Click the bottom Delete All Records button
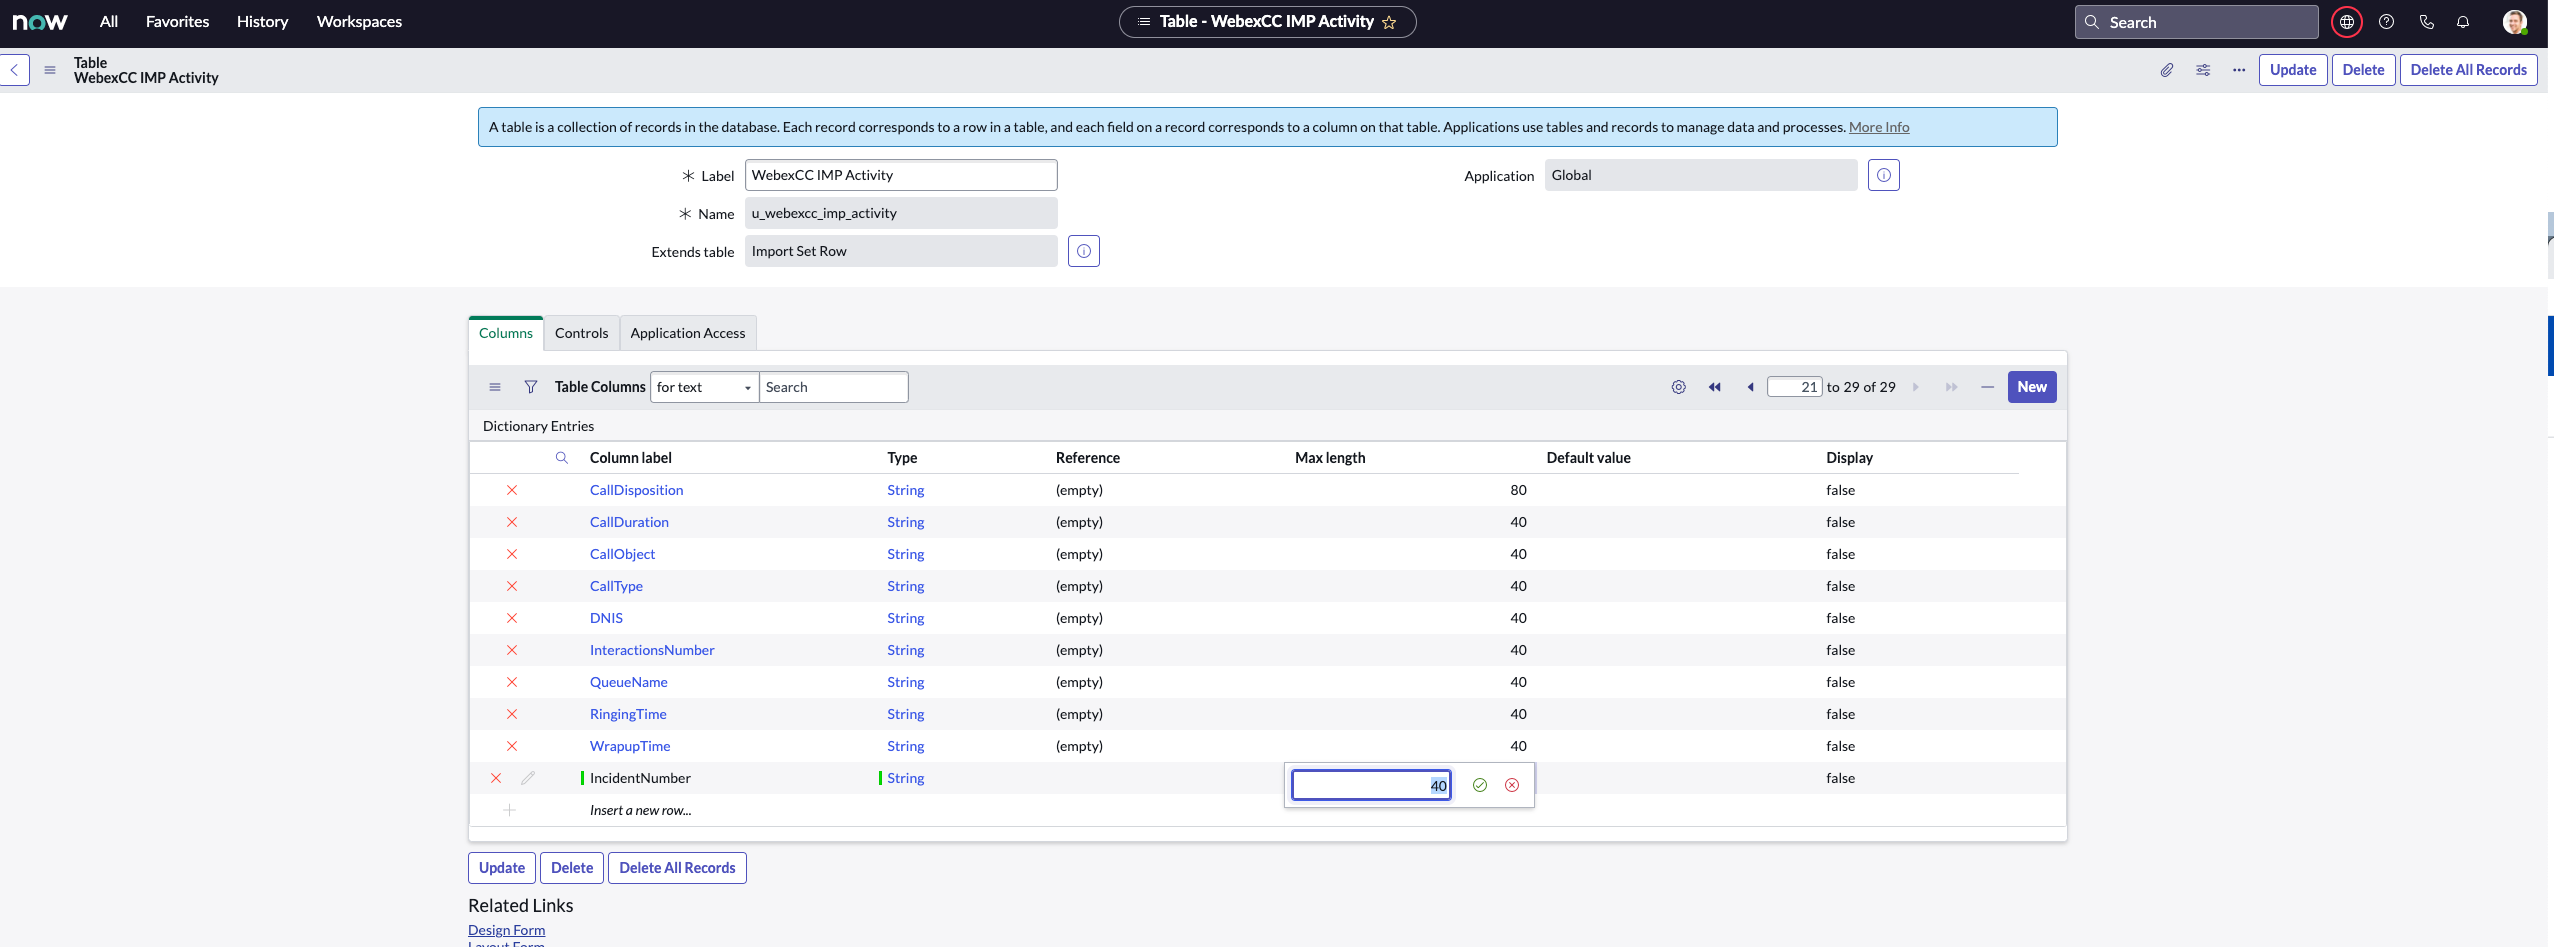 point(677,868)
